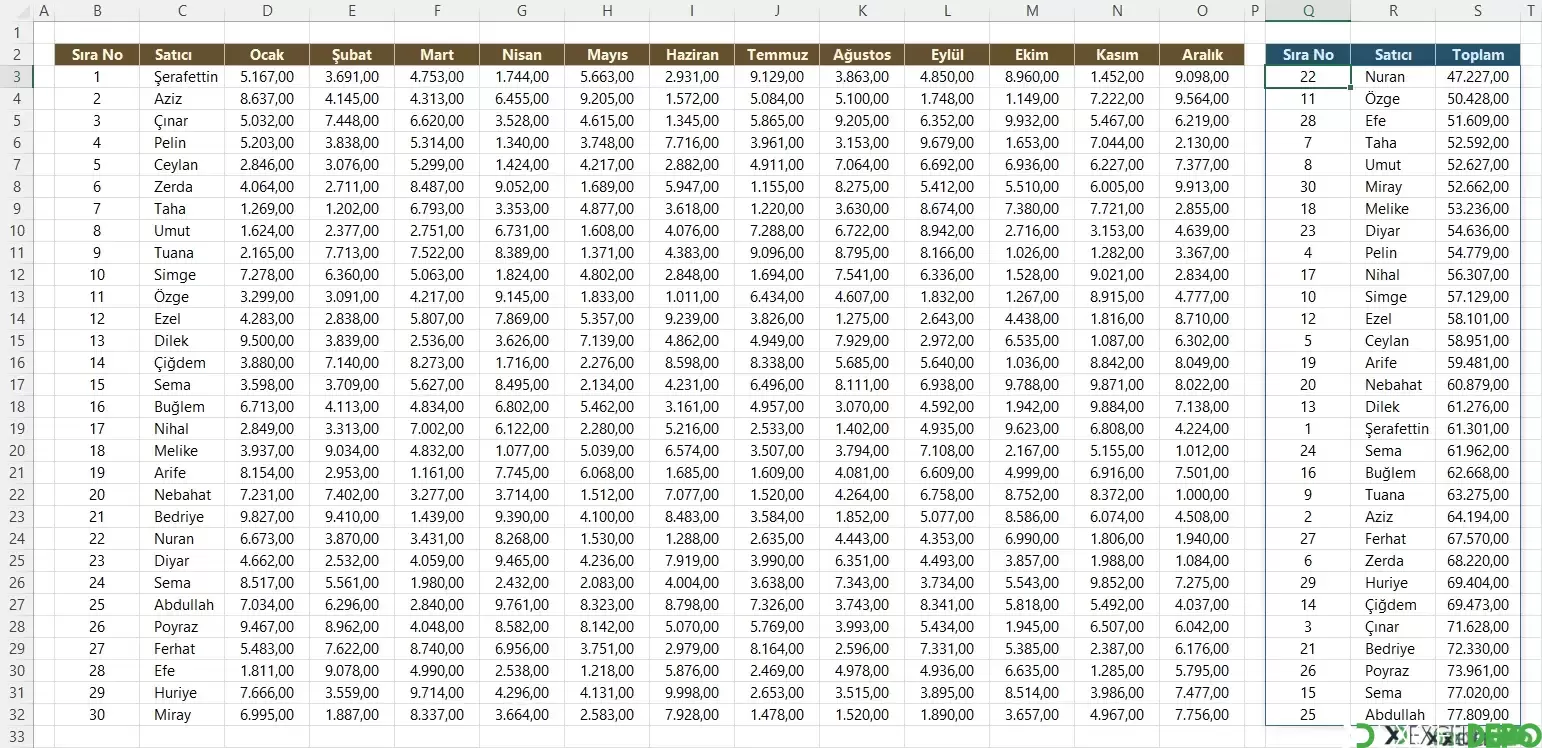The image size is (1542, 748).
Task: Select the column A header
Action: (44, 11)
